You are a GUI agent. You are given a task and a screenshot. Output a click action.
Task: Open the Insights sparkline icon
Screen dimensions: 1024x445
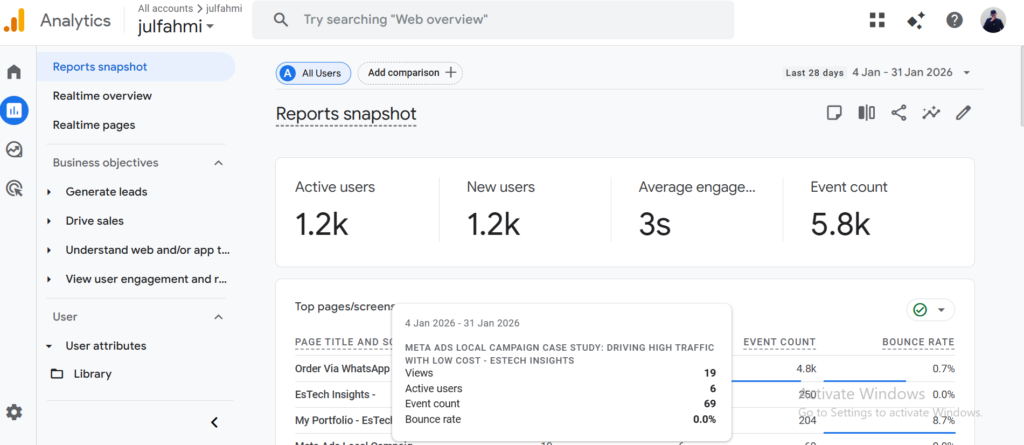click(x=931, y=113)
